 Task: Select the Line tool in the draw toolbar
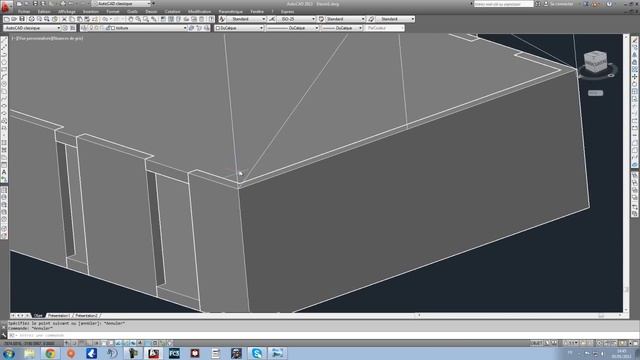pos(4,40)
